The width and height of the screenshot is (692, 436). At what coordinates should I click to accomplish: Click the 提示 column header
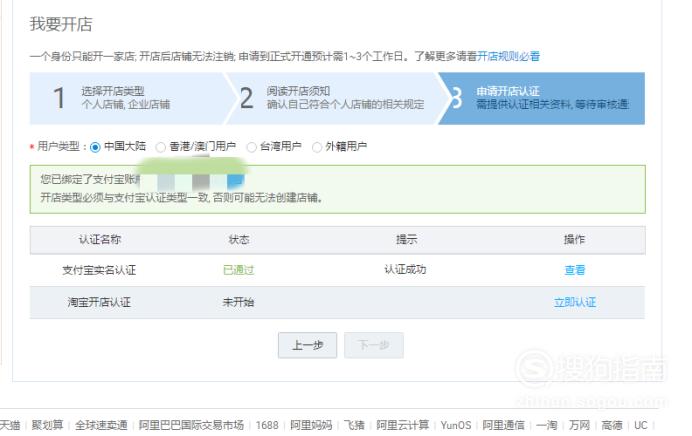pos(406,239)
